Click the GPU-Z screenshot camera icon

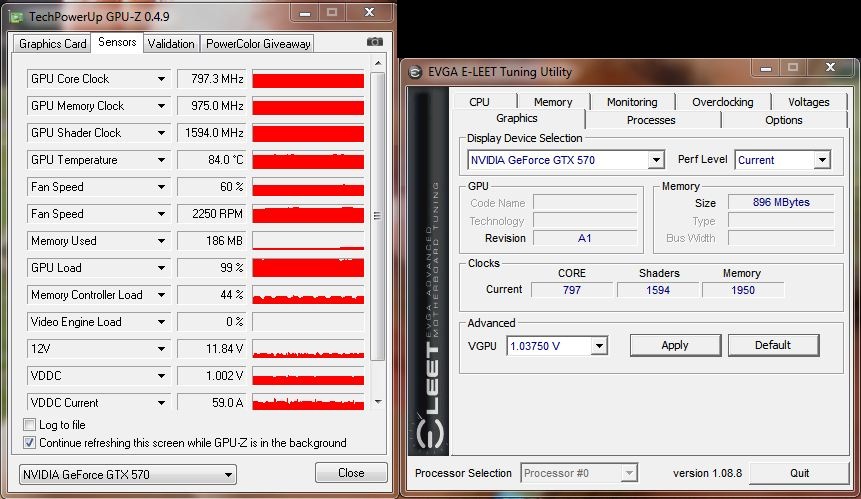(x=374, y=42)
